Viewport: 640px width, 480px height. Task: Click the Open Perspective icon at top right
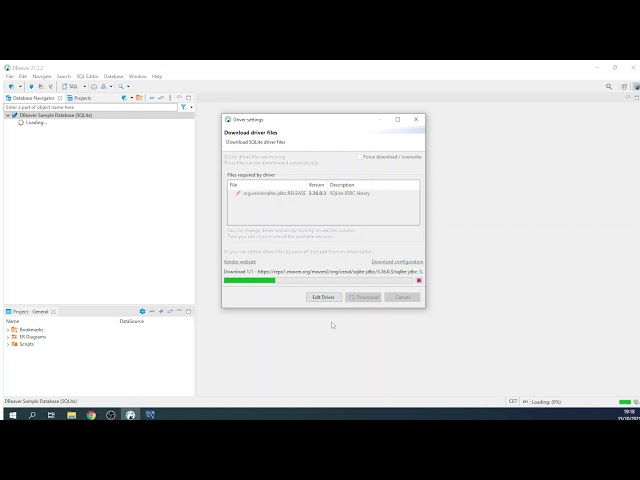pos(624,87)
